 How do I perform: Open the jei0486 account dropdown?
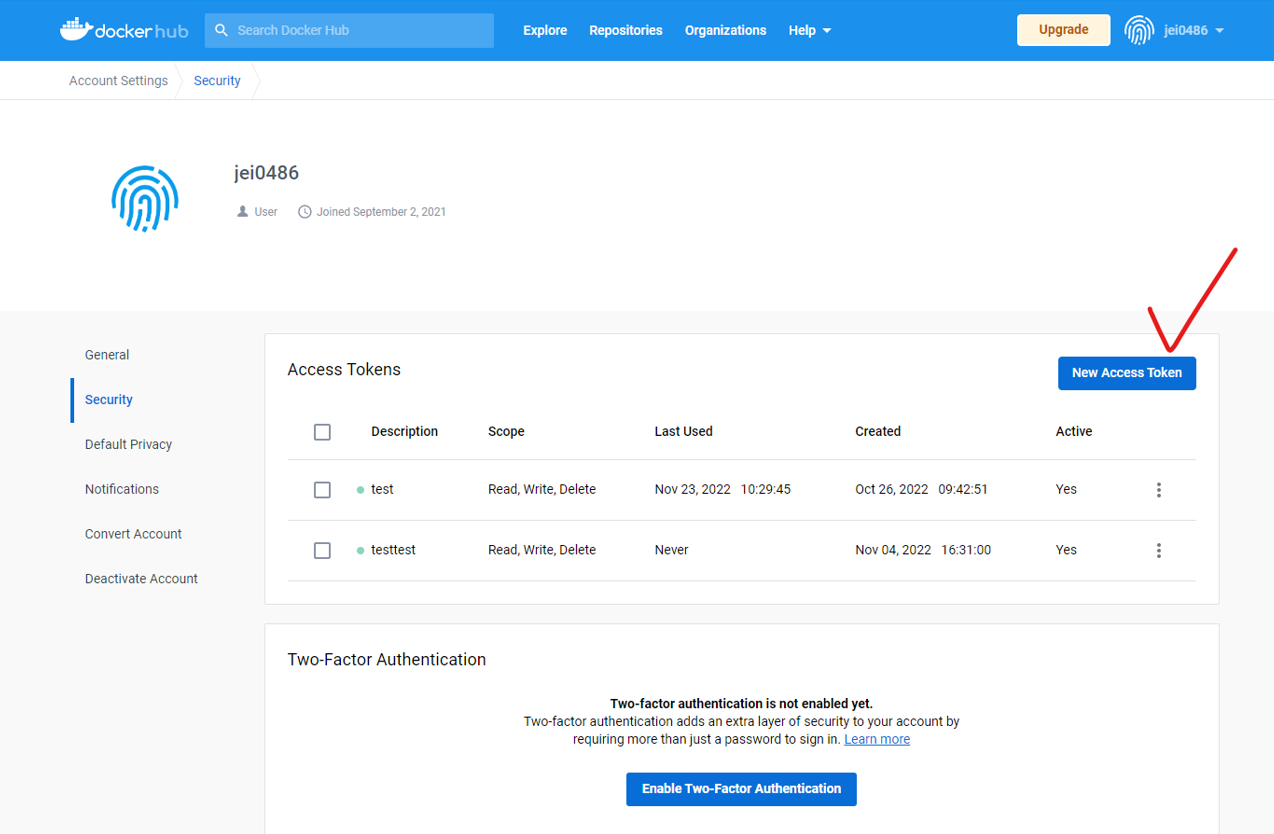(1194, 30)
